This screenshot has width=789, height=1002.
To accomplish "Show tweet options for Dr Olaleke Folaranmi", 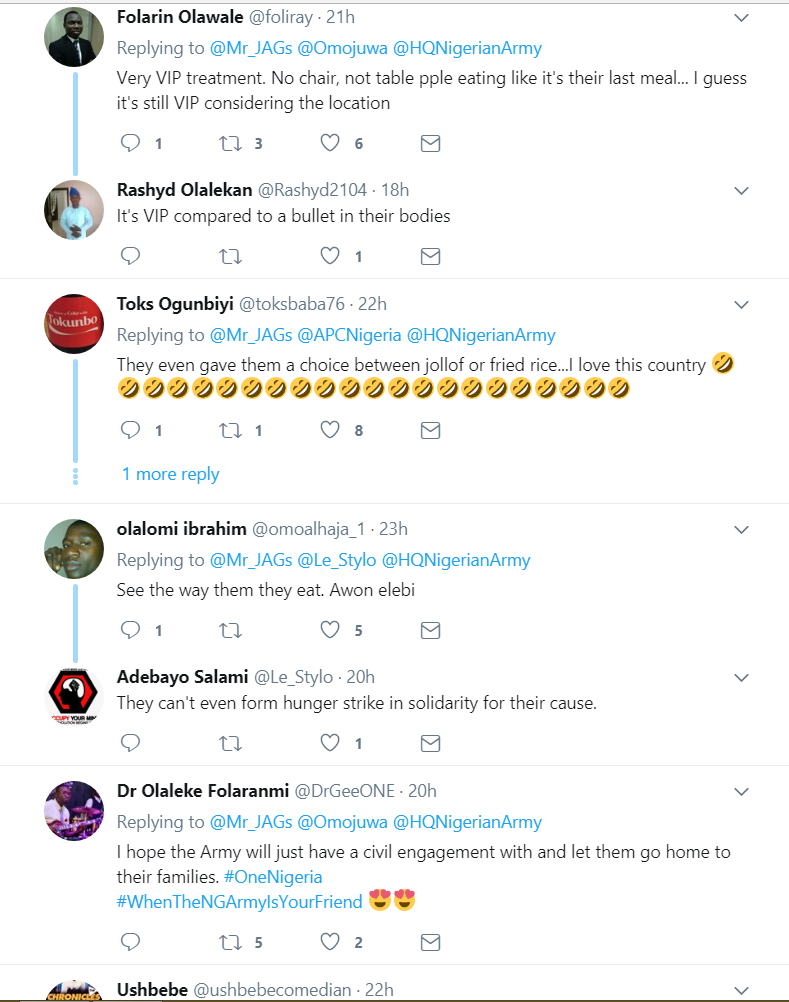I will point(742,792).
